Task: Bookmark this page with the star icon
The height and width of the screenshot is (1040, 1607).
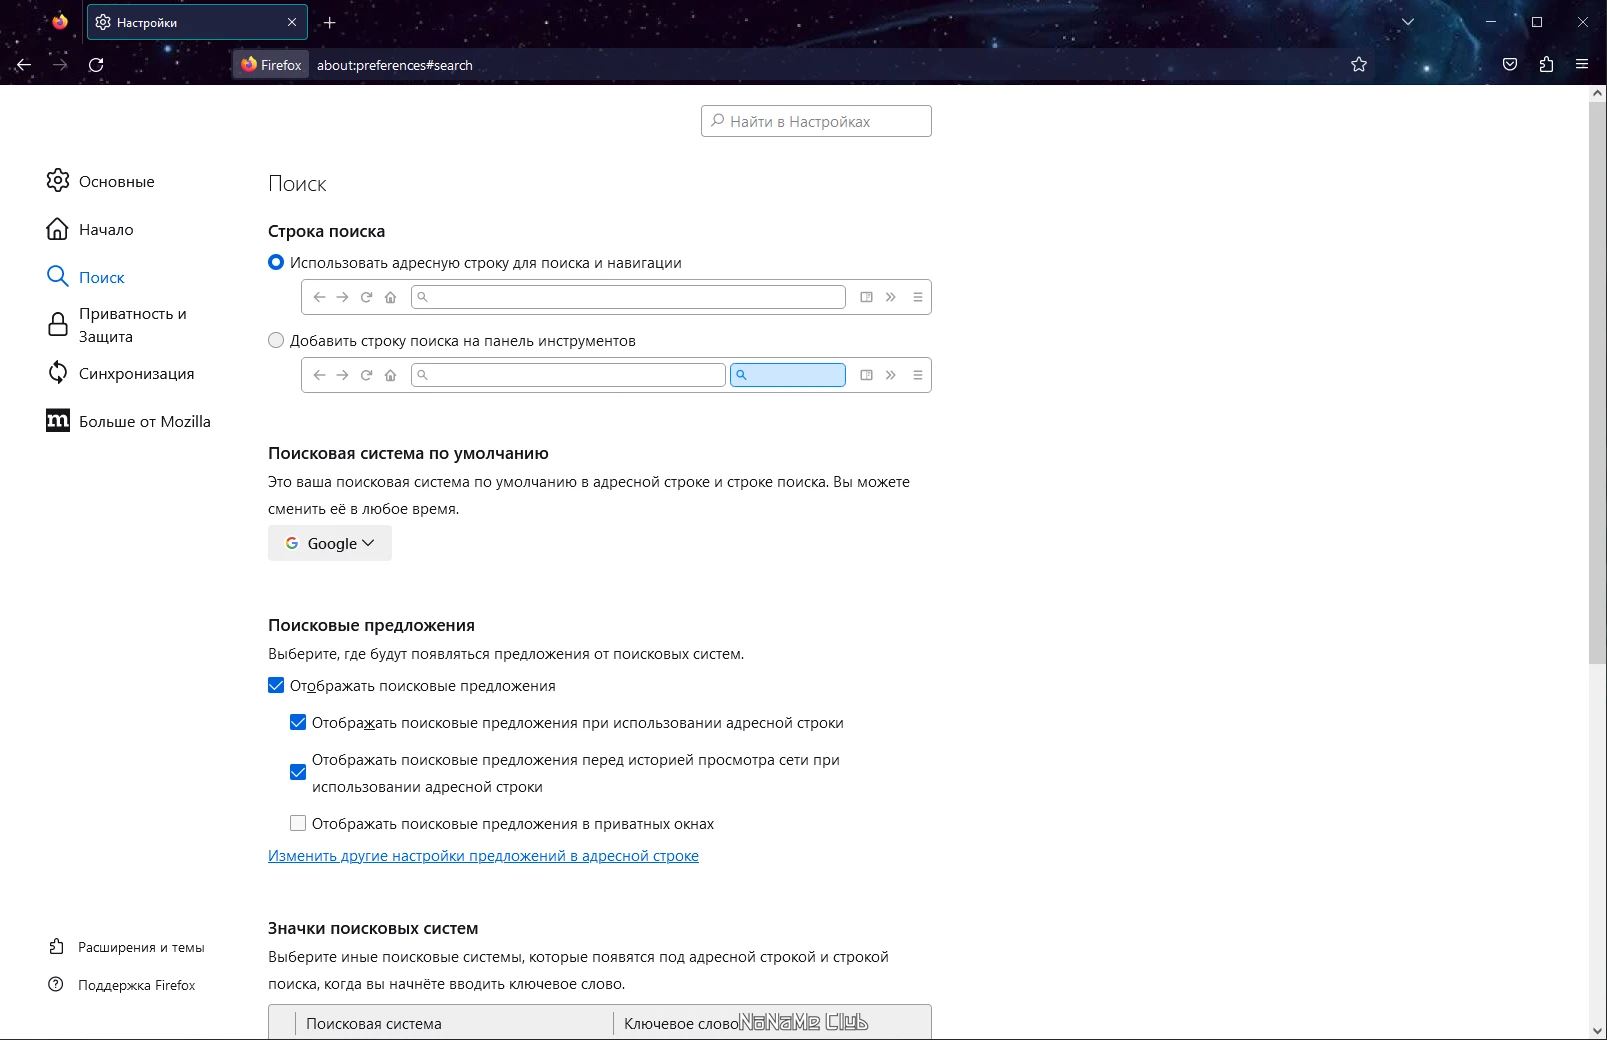Action: point(1359,65)
